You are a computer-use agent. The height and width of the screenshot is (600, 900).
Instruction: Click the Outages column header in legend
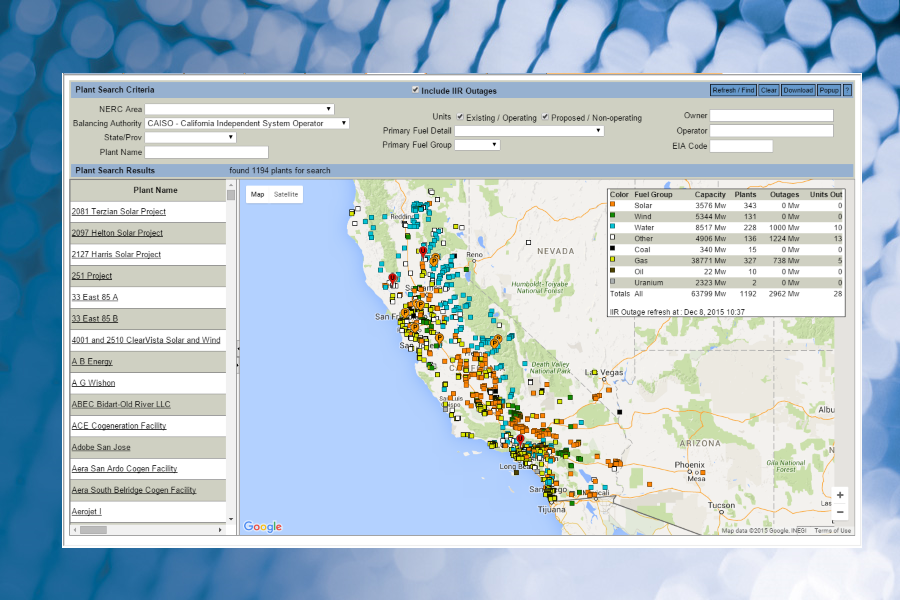click(784, 195)
